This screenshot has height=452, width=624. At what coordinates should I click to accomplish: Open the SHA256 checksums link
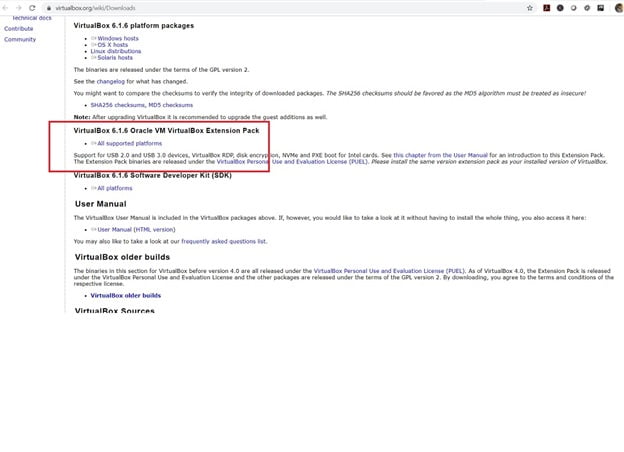117,105
